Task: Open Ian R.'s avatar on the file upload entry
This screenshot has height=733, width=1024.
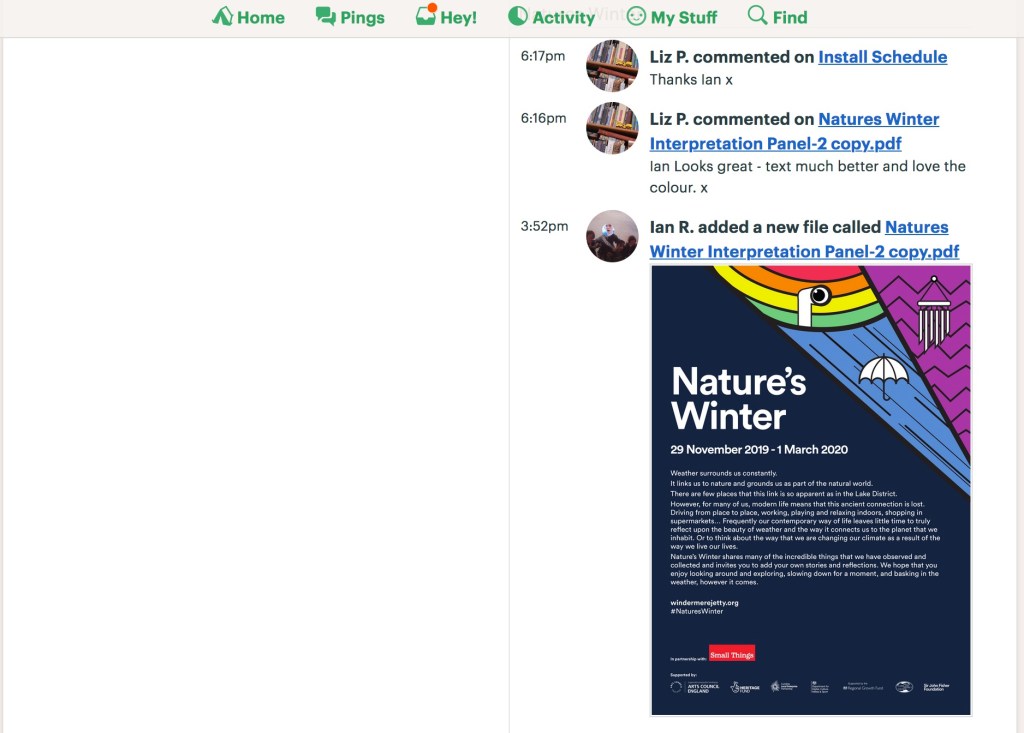Action: [x=612, y=236]
